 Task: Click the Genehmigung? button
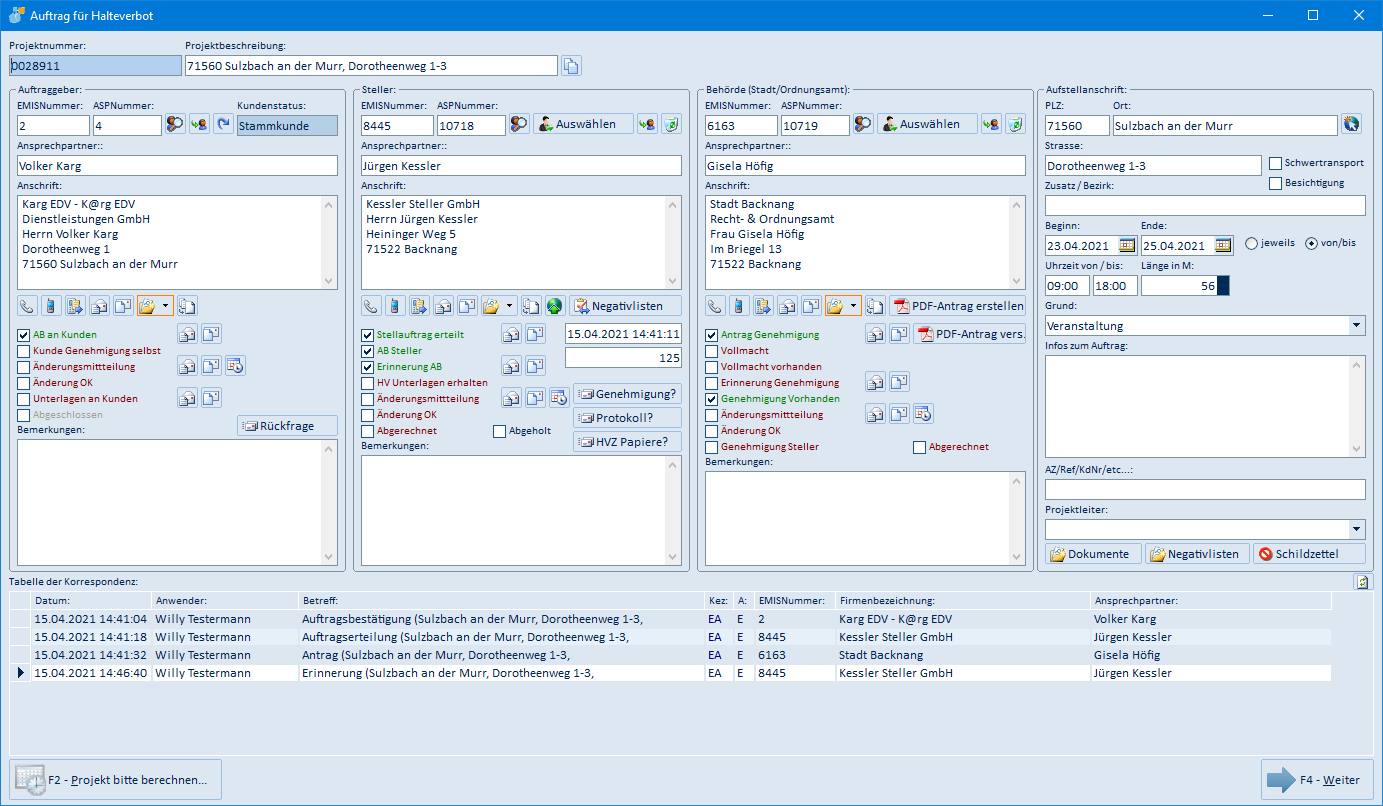click(x=627, y=393)
